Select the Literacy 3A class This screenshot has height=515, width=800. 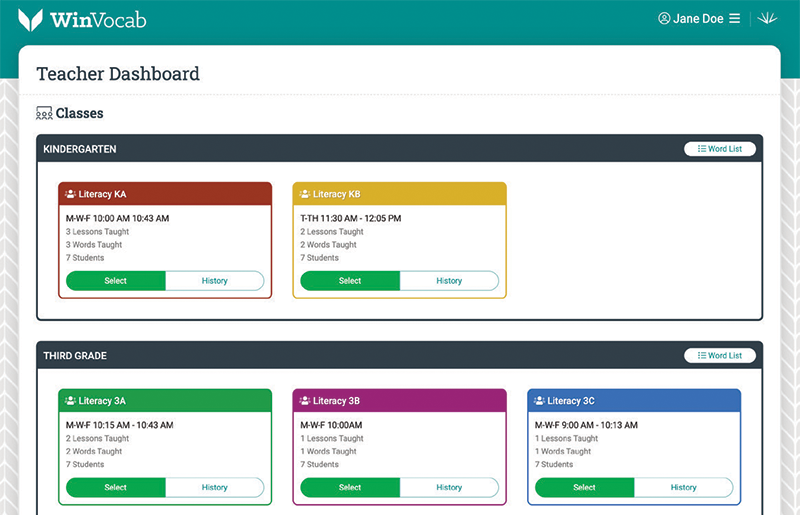coord(115,488)
